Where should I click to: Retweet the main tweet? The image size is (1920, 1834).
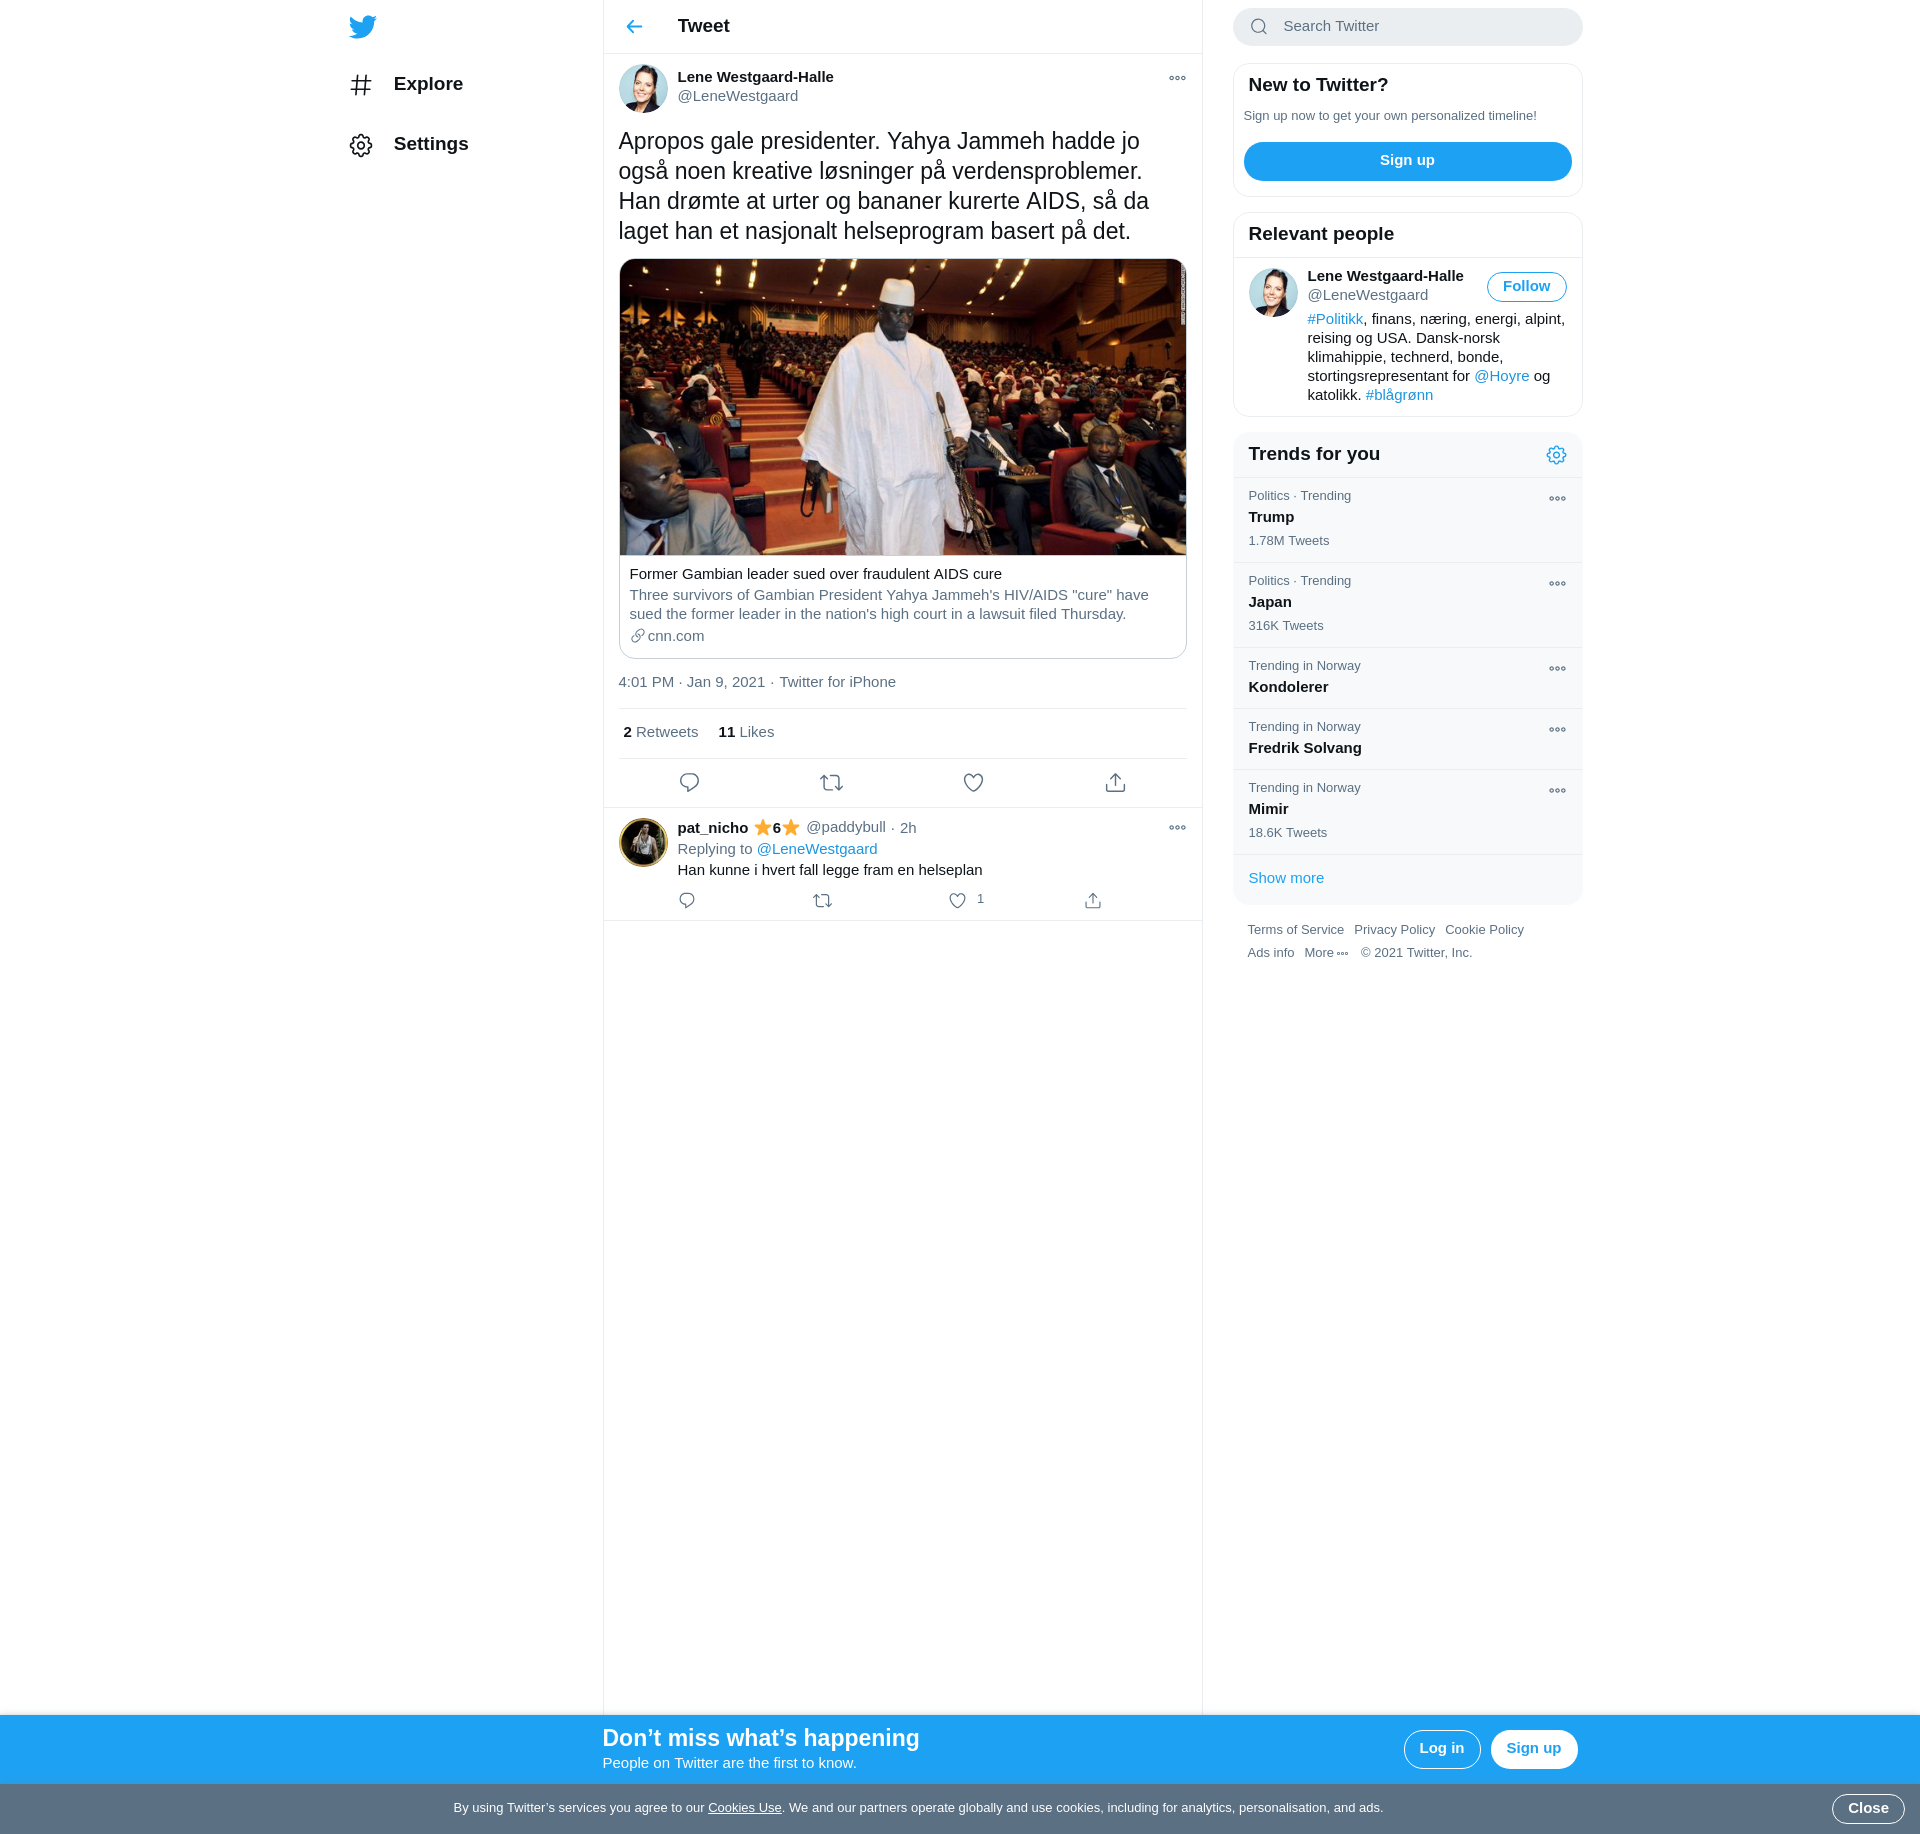point(831,782)
